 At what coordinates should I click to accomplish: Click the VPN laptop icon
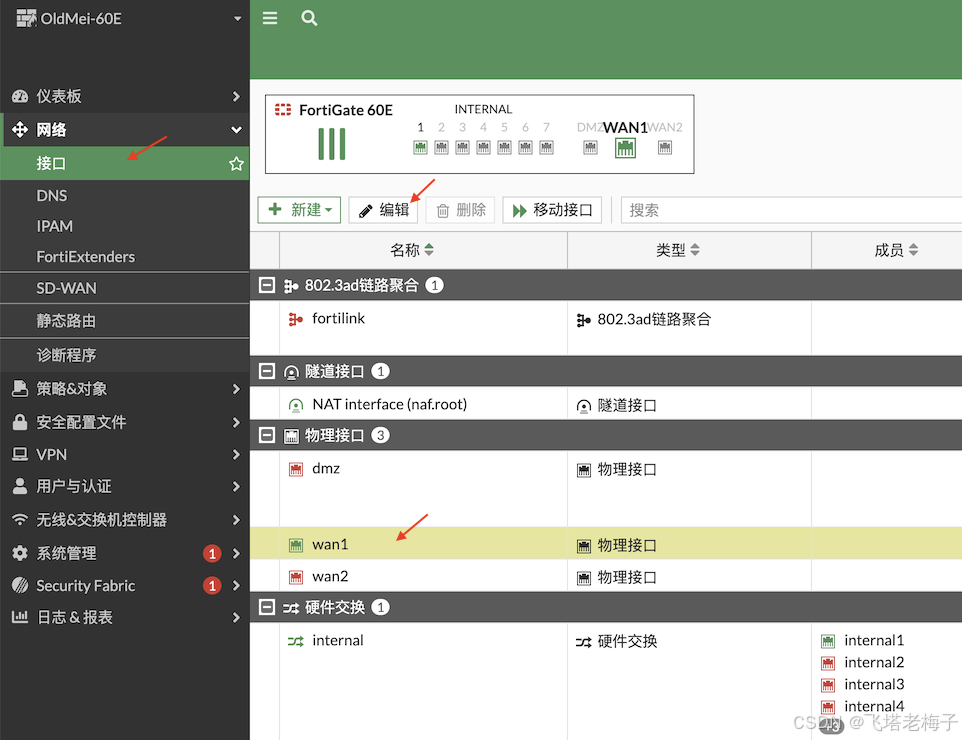click(20, 454)
